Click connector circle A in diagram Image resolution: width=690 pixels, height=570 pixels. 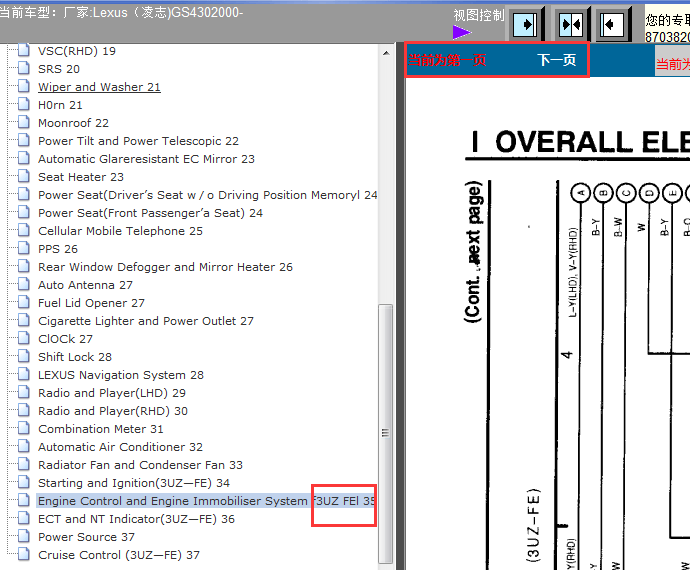pos(580,193)
